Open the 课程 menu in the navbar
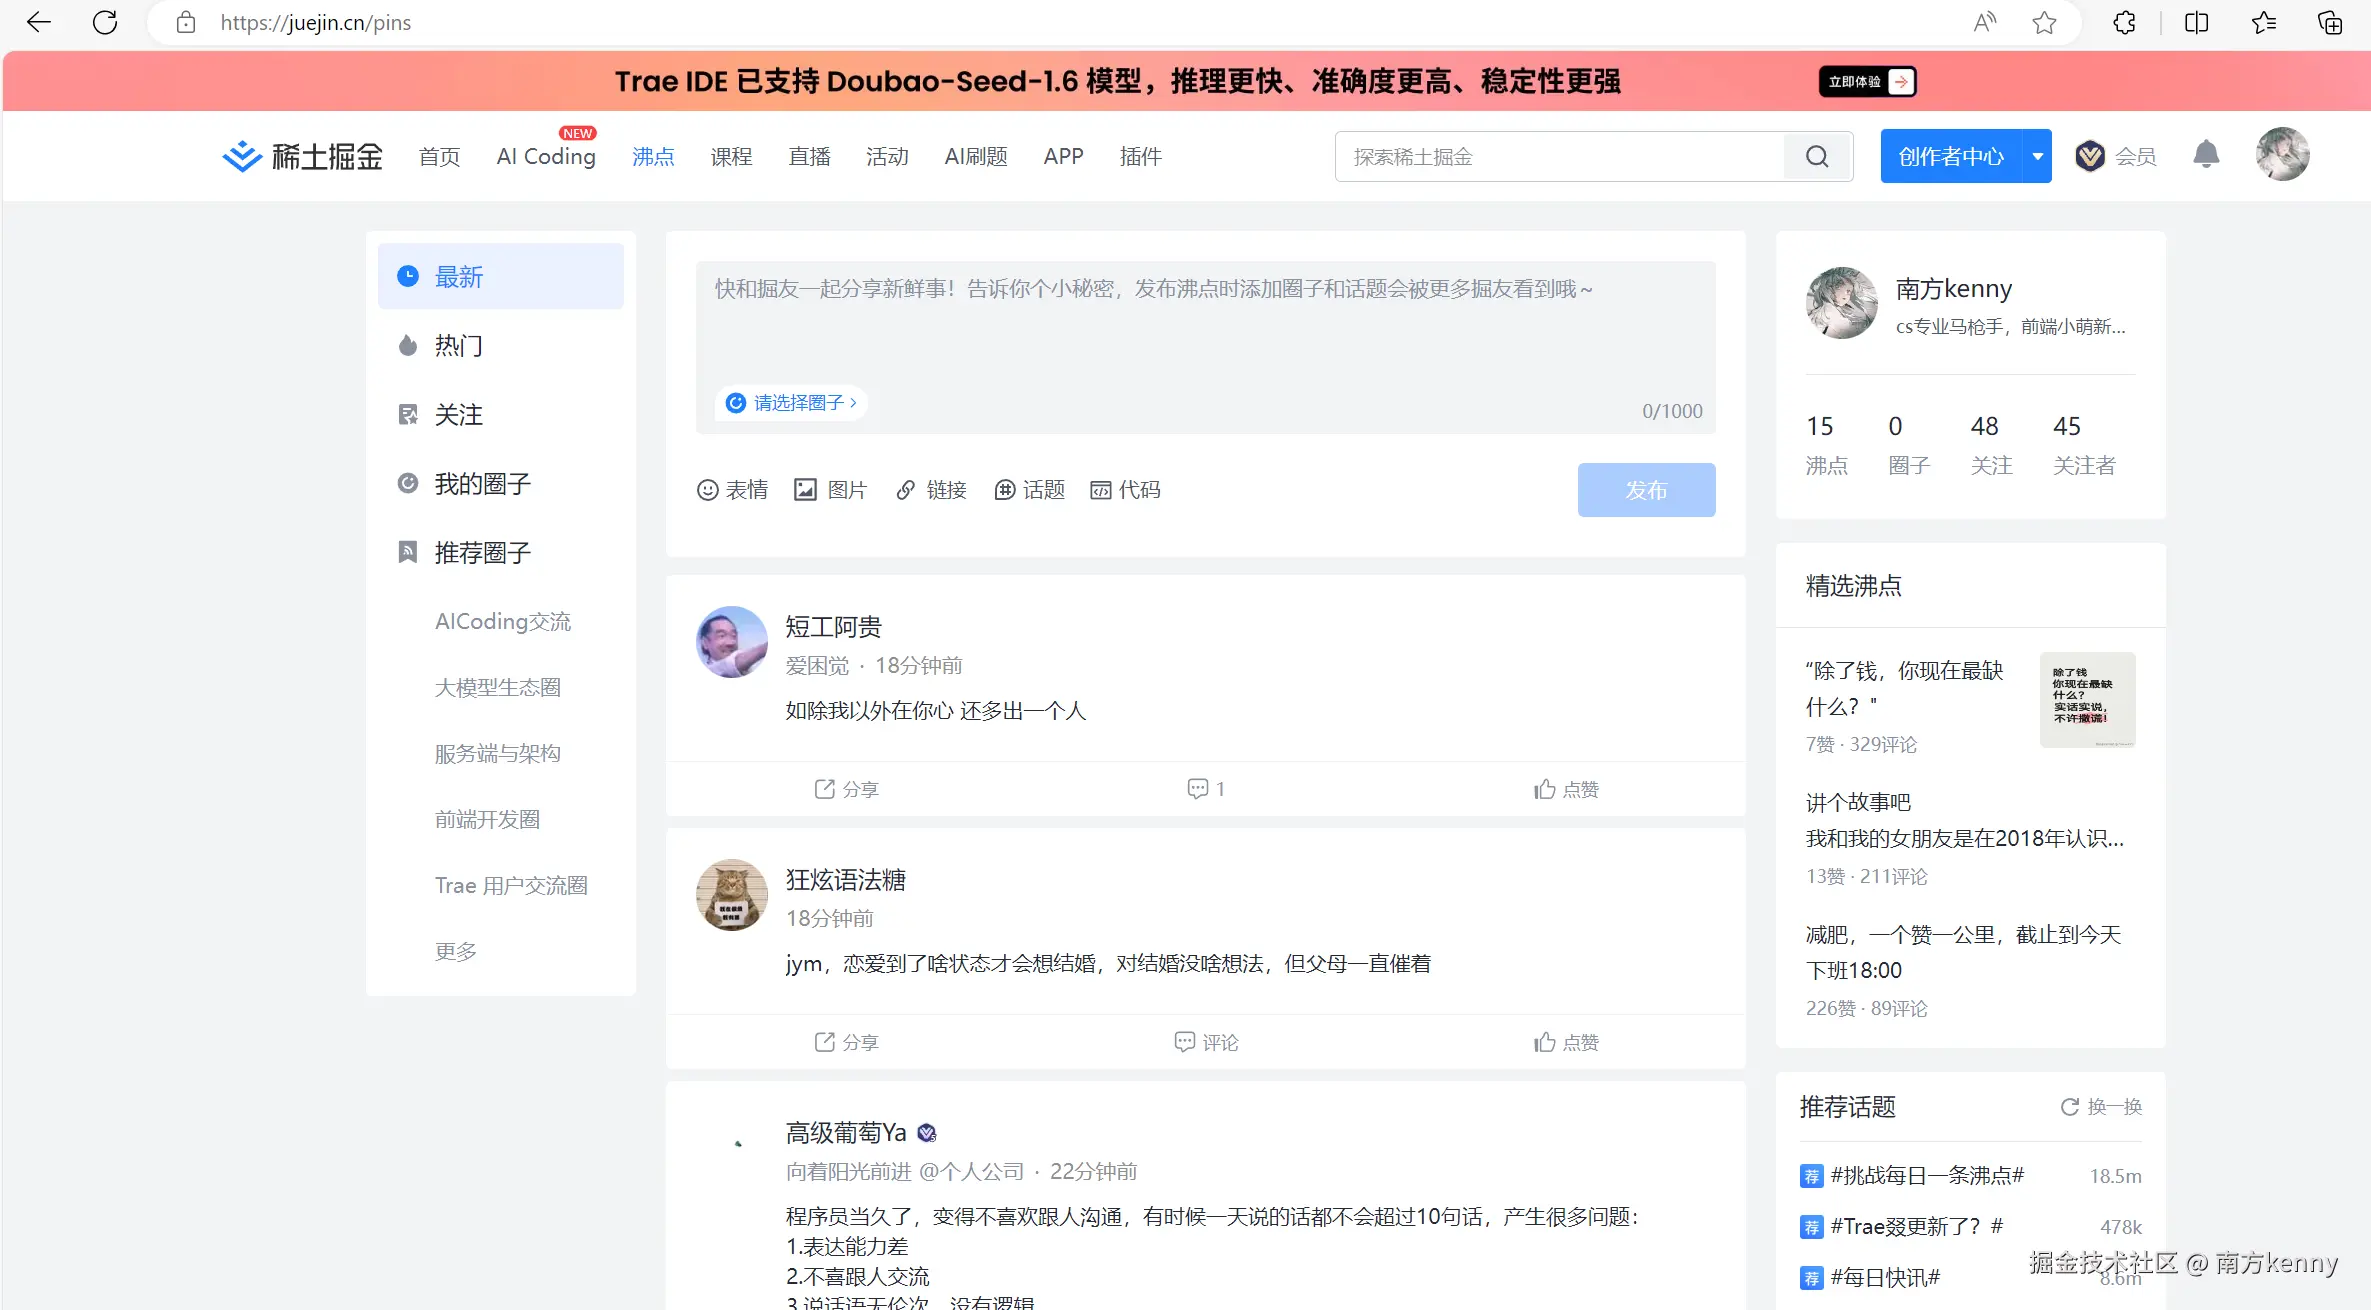 [731, 156]
